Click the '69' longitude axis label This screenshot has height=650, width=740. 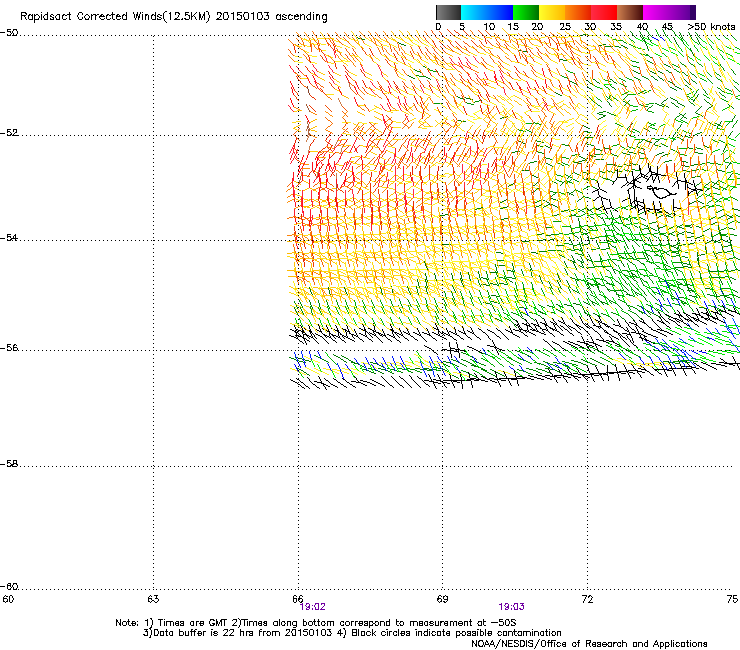point(442,599)
